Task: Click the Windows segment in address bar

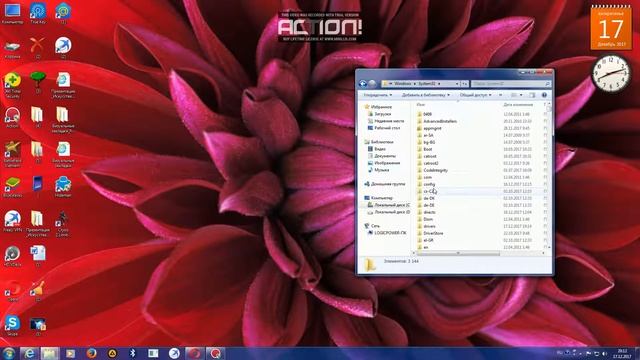Action: (402, 84)
